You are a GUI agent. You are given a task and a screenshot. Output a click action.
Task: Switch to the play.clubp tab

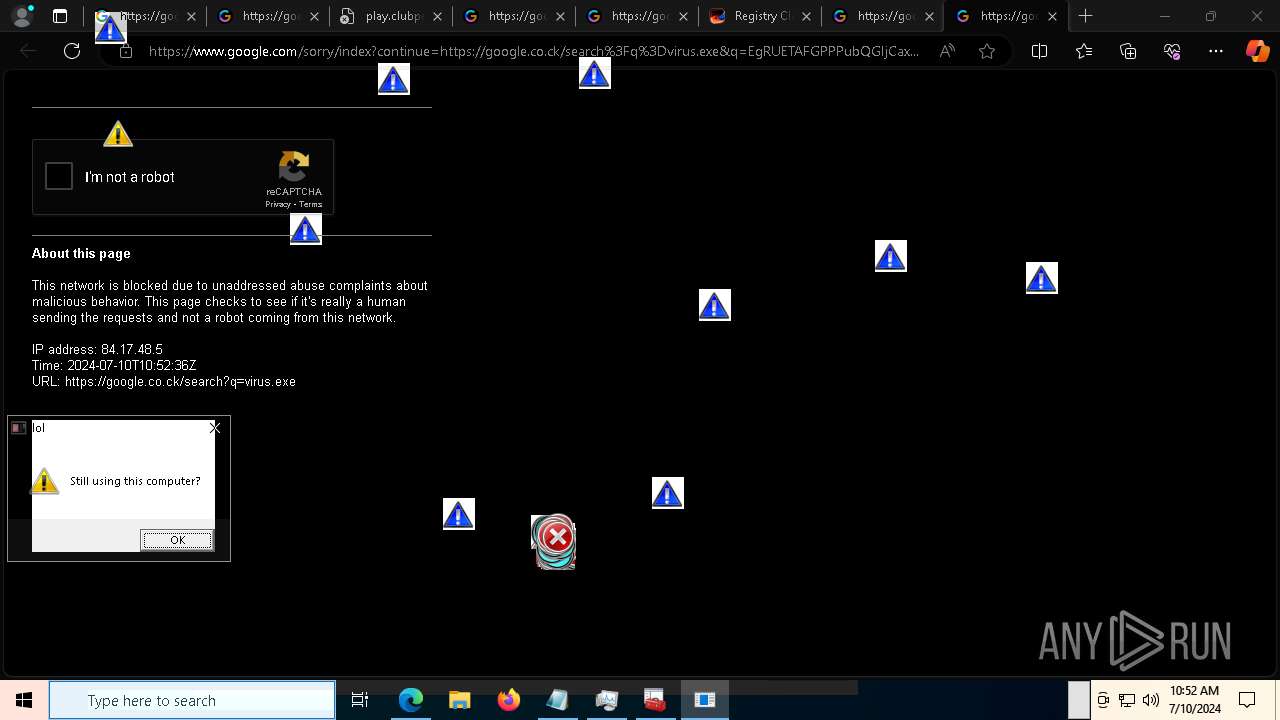[x=391, y=16]
